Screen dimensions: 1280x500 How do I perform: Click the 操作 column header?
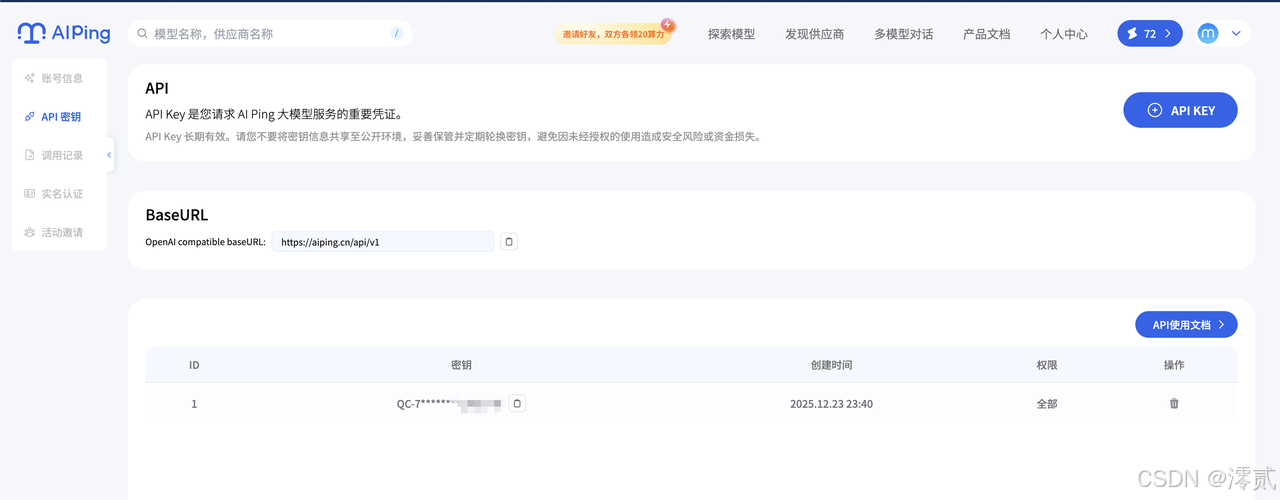point(1174,365)
